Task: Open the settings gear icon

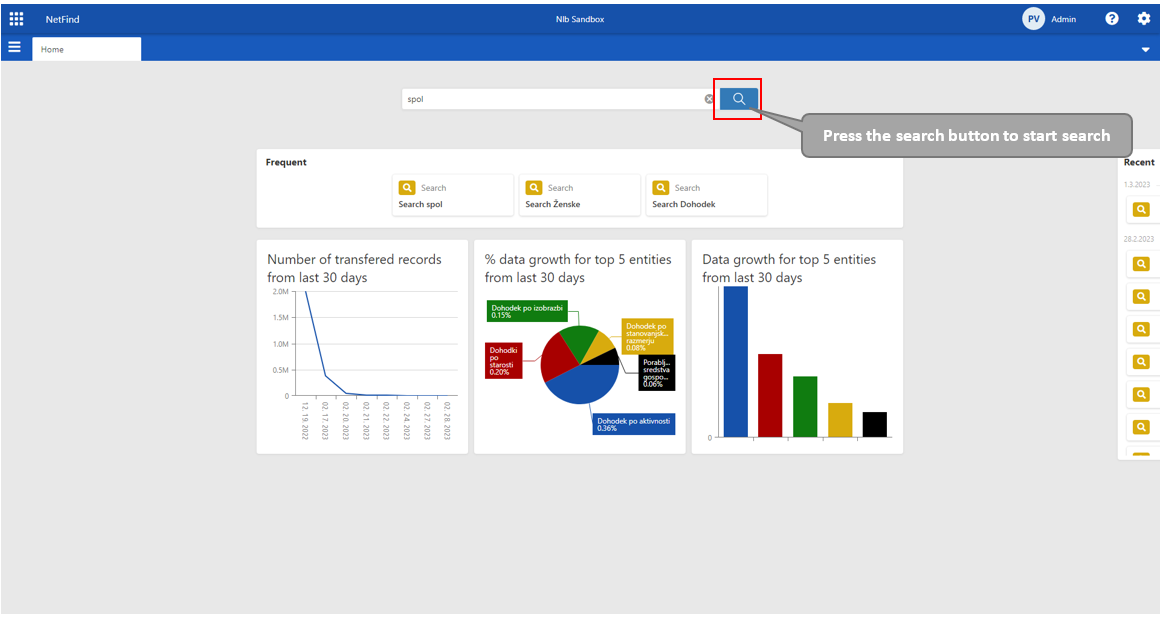Action: pyautogui.click(x=1144, y=19)
